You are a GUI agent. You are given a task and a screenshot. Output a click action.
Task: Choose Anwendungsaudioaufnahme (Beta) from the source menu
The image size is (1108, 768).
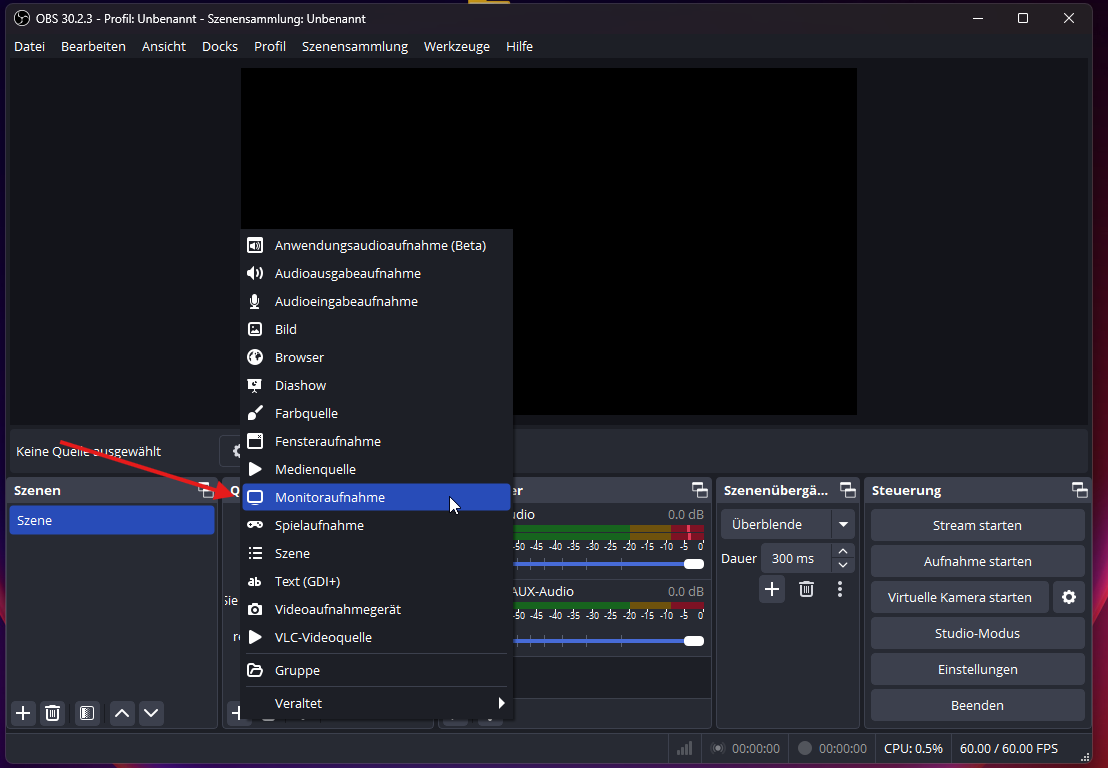376,245
